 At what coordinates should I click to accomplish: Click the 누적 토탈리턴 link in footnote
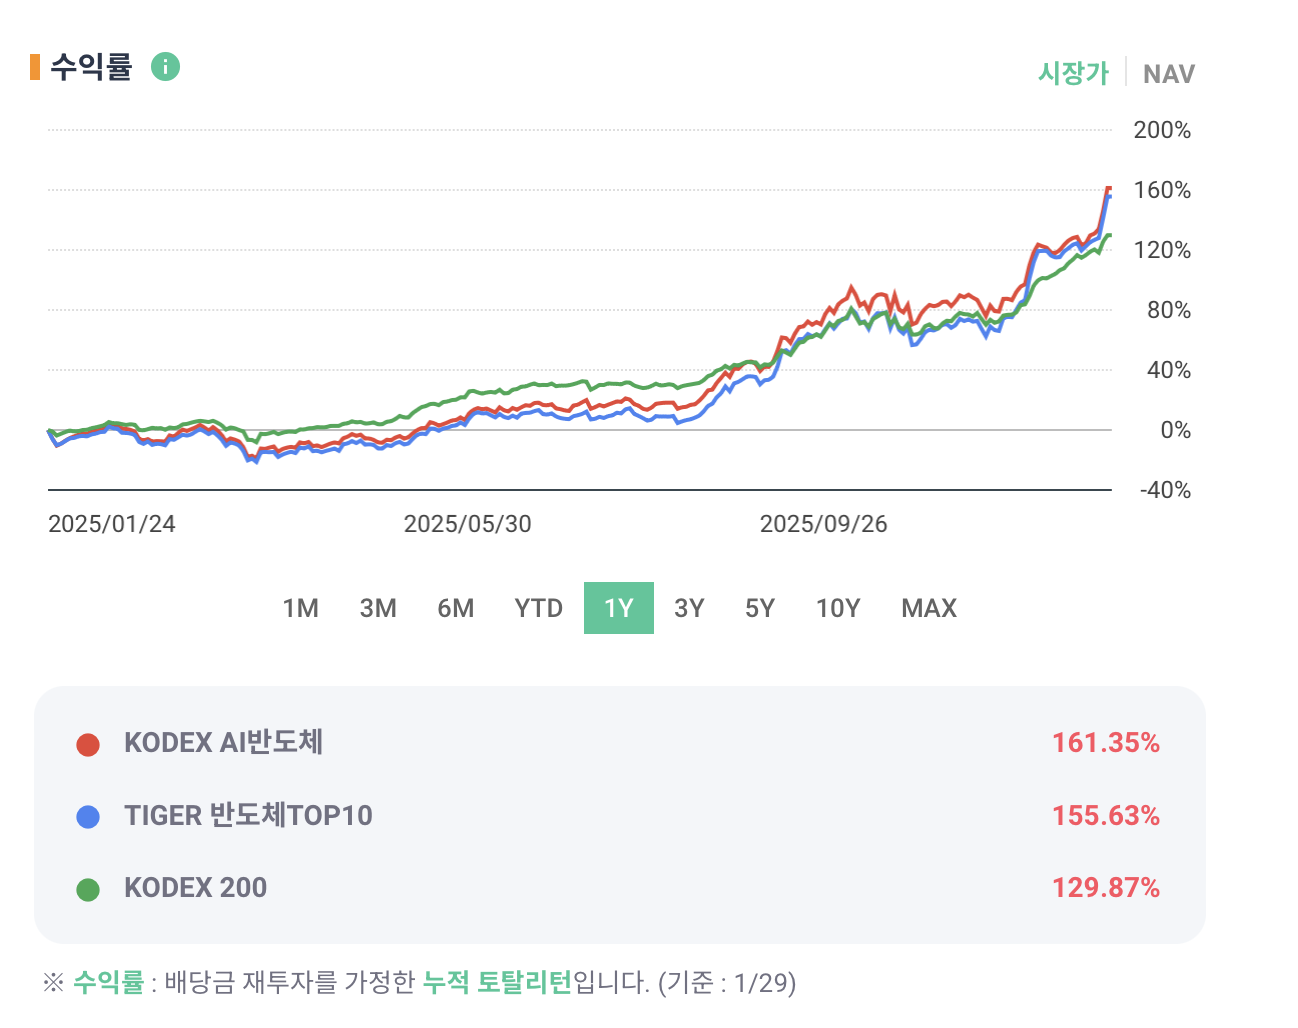click(x=497, y=983)
